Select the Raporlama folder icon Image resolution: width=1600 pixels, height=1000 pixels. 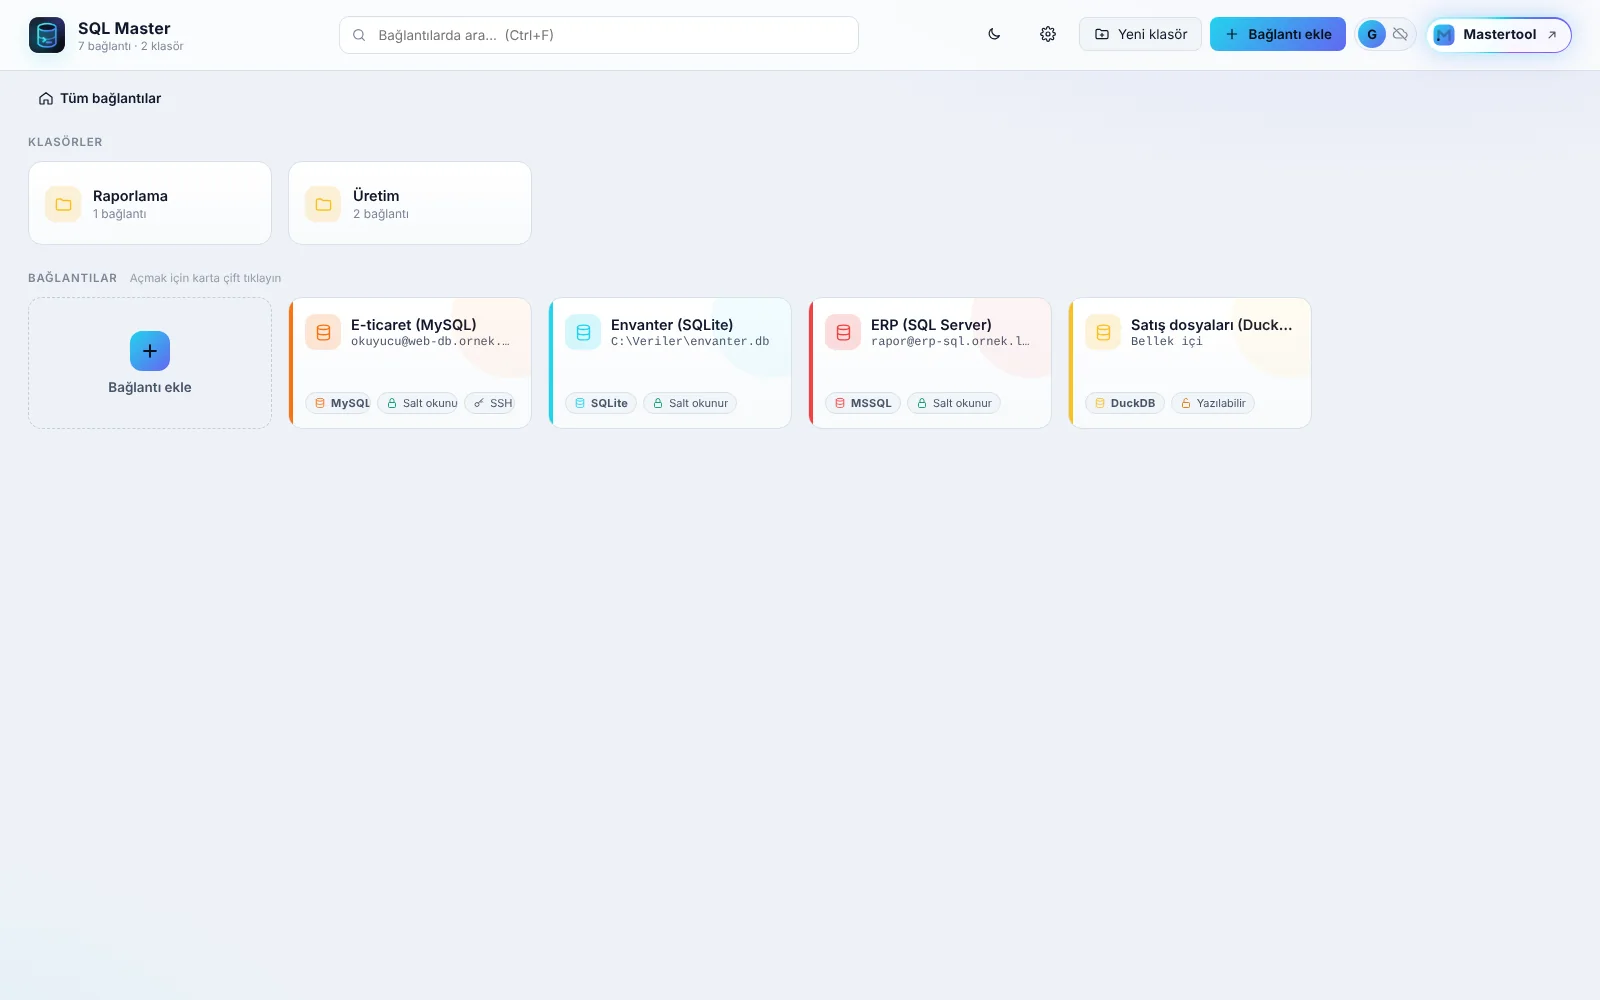tap(63, 204)
